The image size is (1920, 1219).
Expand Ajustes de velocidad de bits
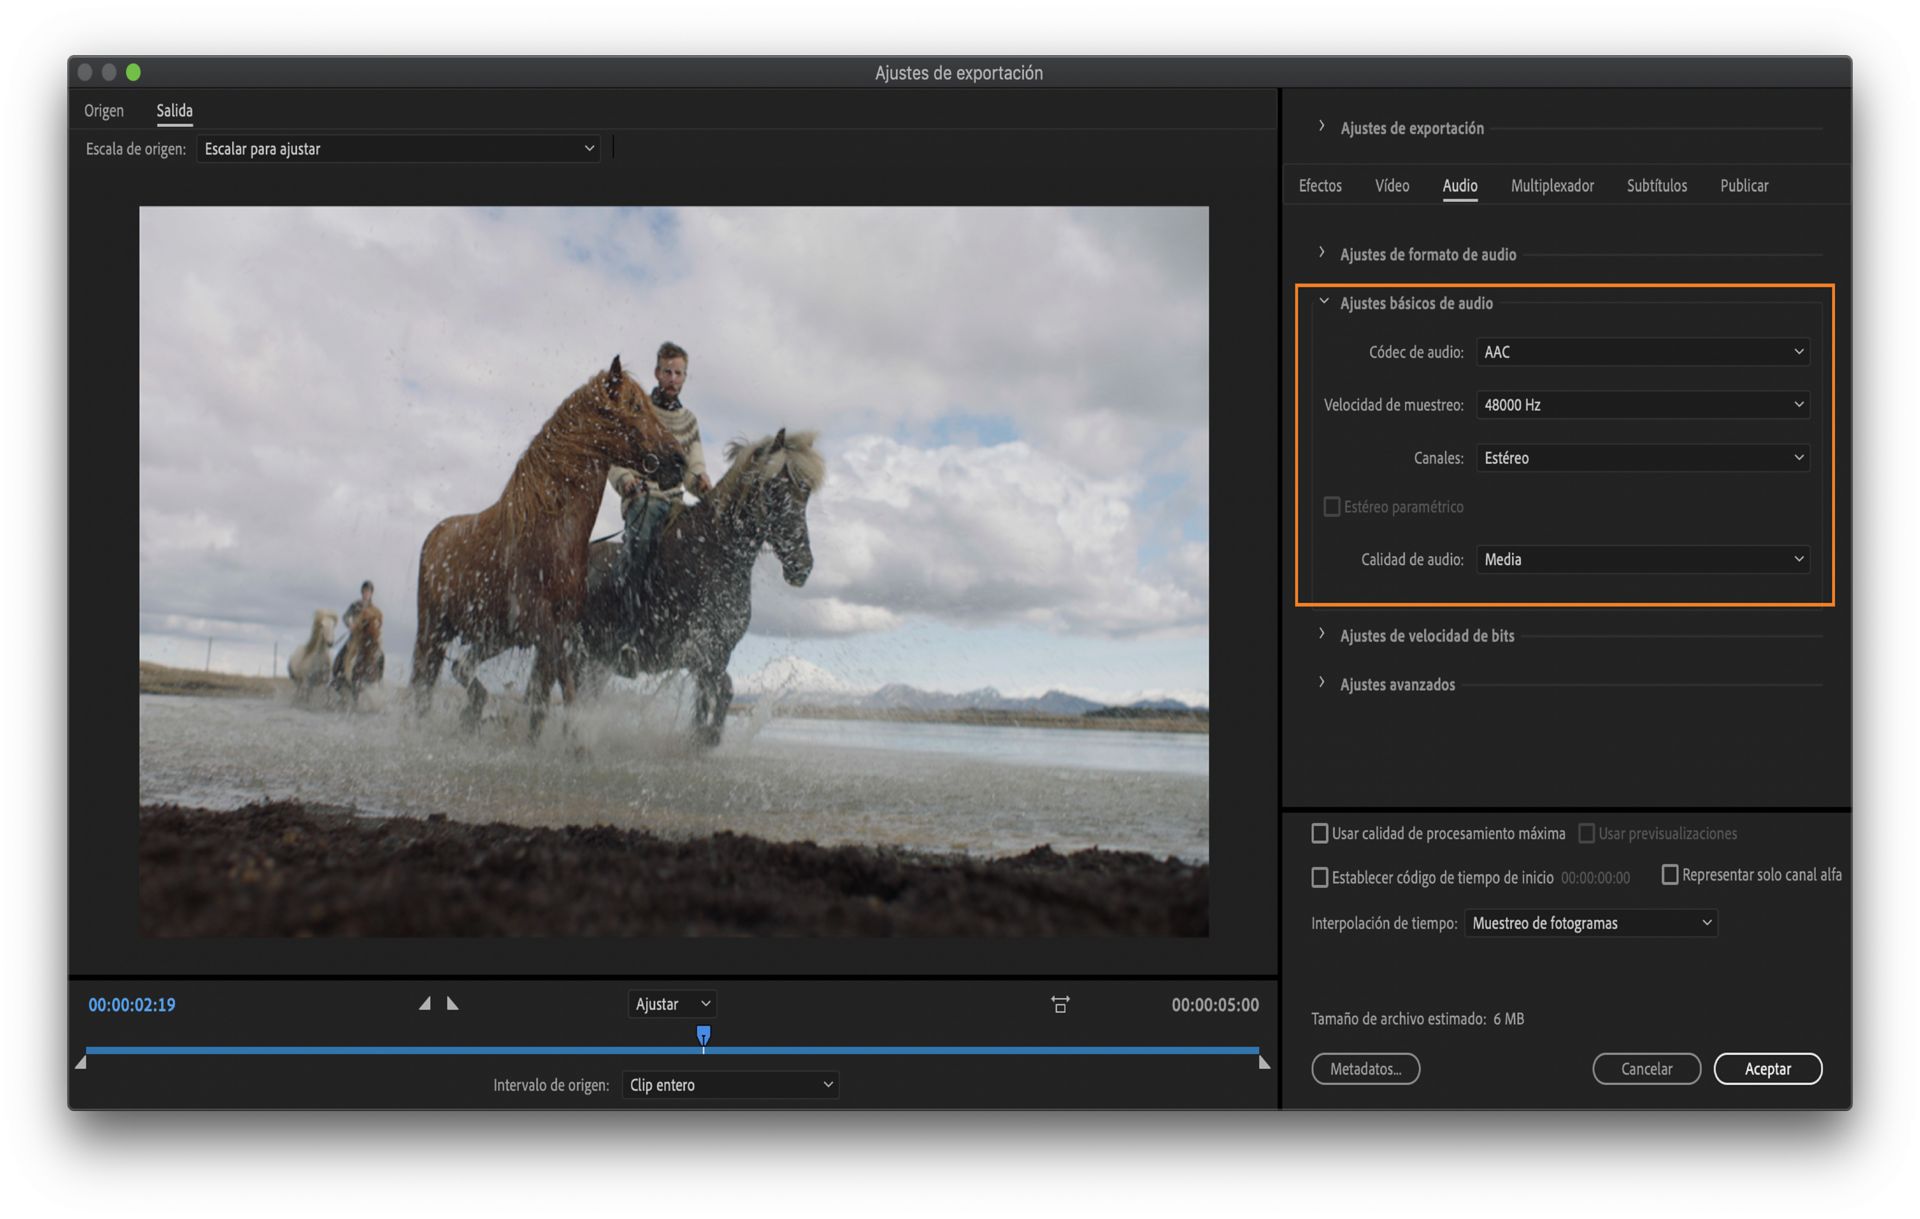pyautogui.click(x=1322, y=635)
